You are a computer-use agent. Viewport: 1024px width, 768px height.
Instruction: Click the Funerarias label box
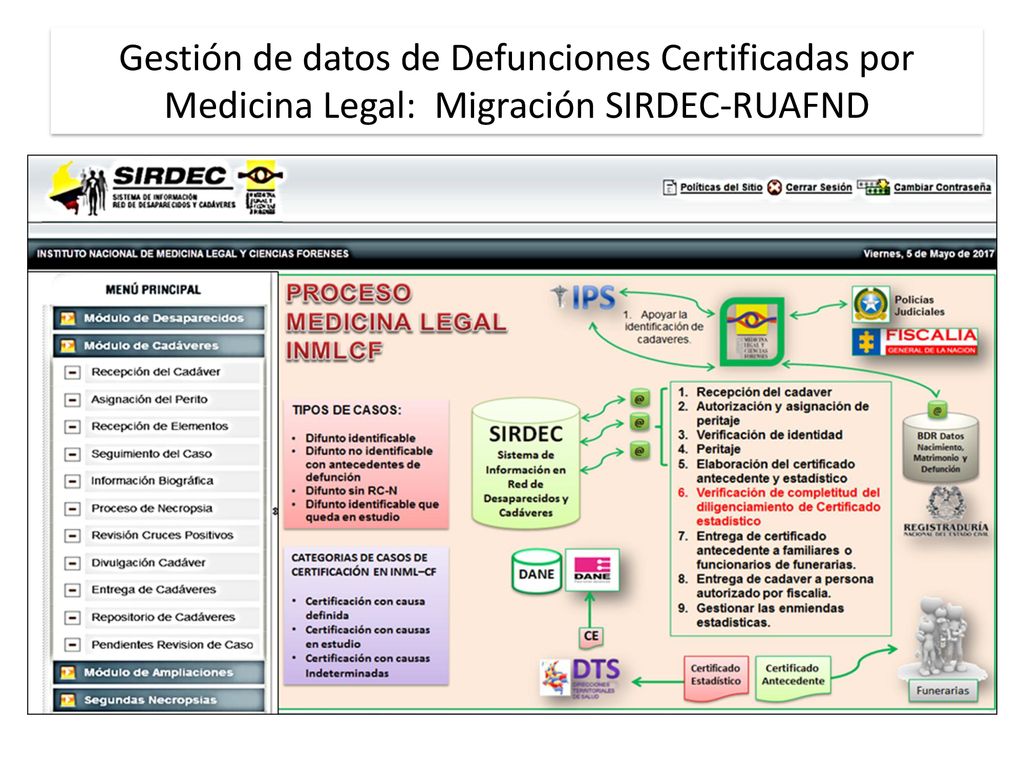(x=942, y=691)
